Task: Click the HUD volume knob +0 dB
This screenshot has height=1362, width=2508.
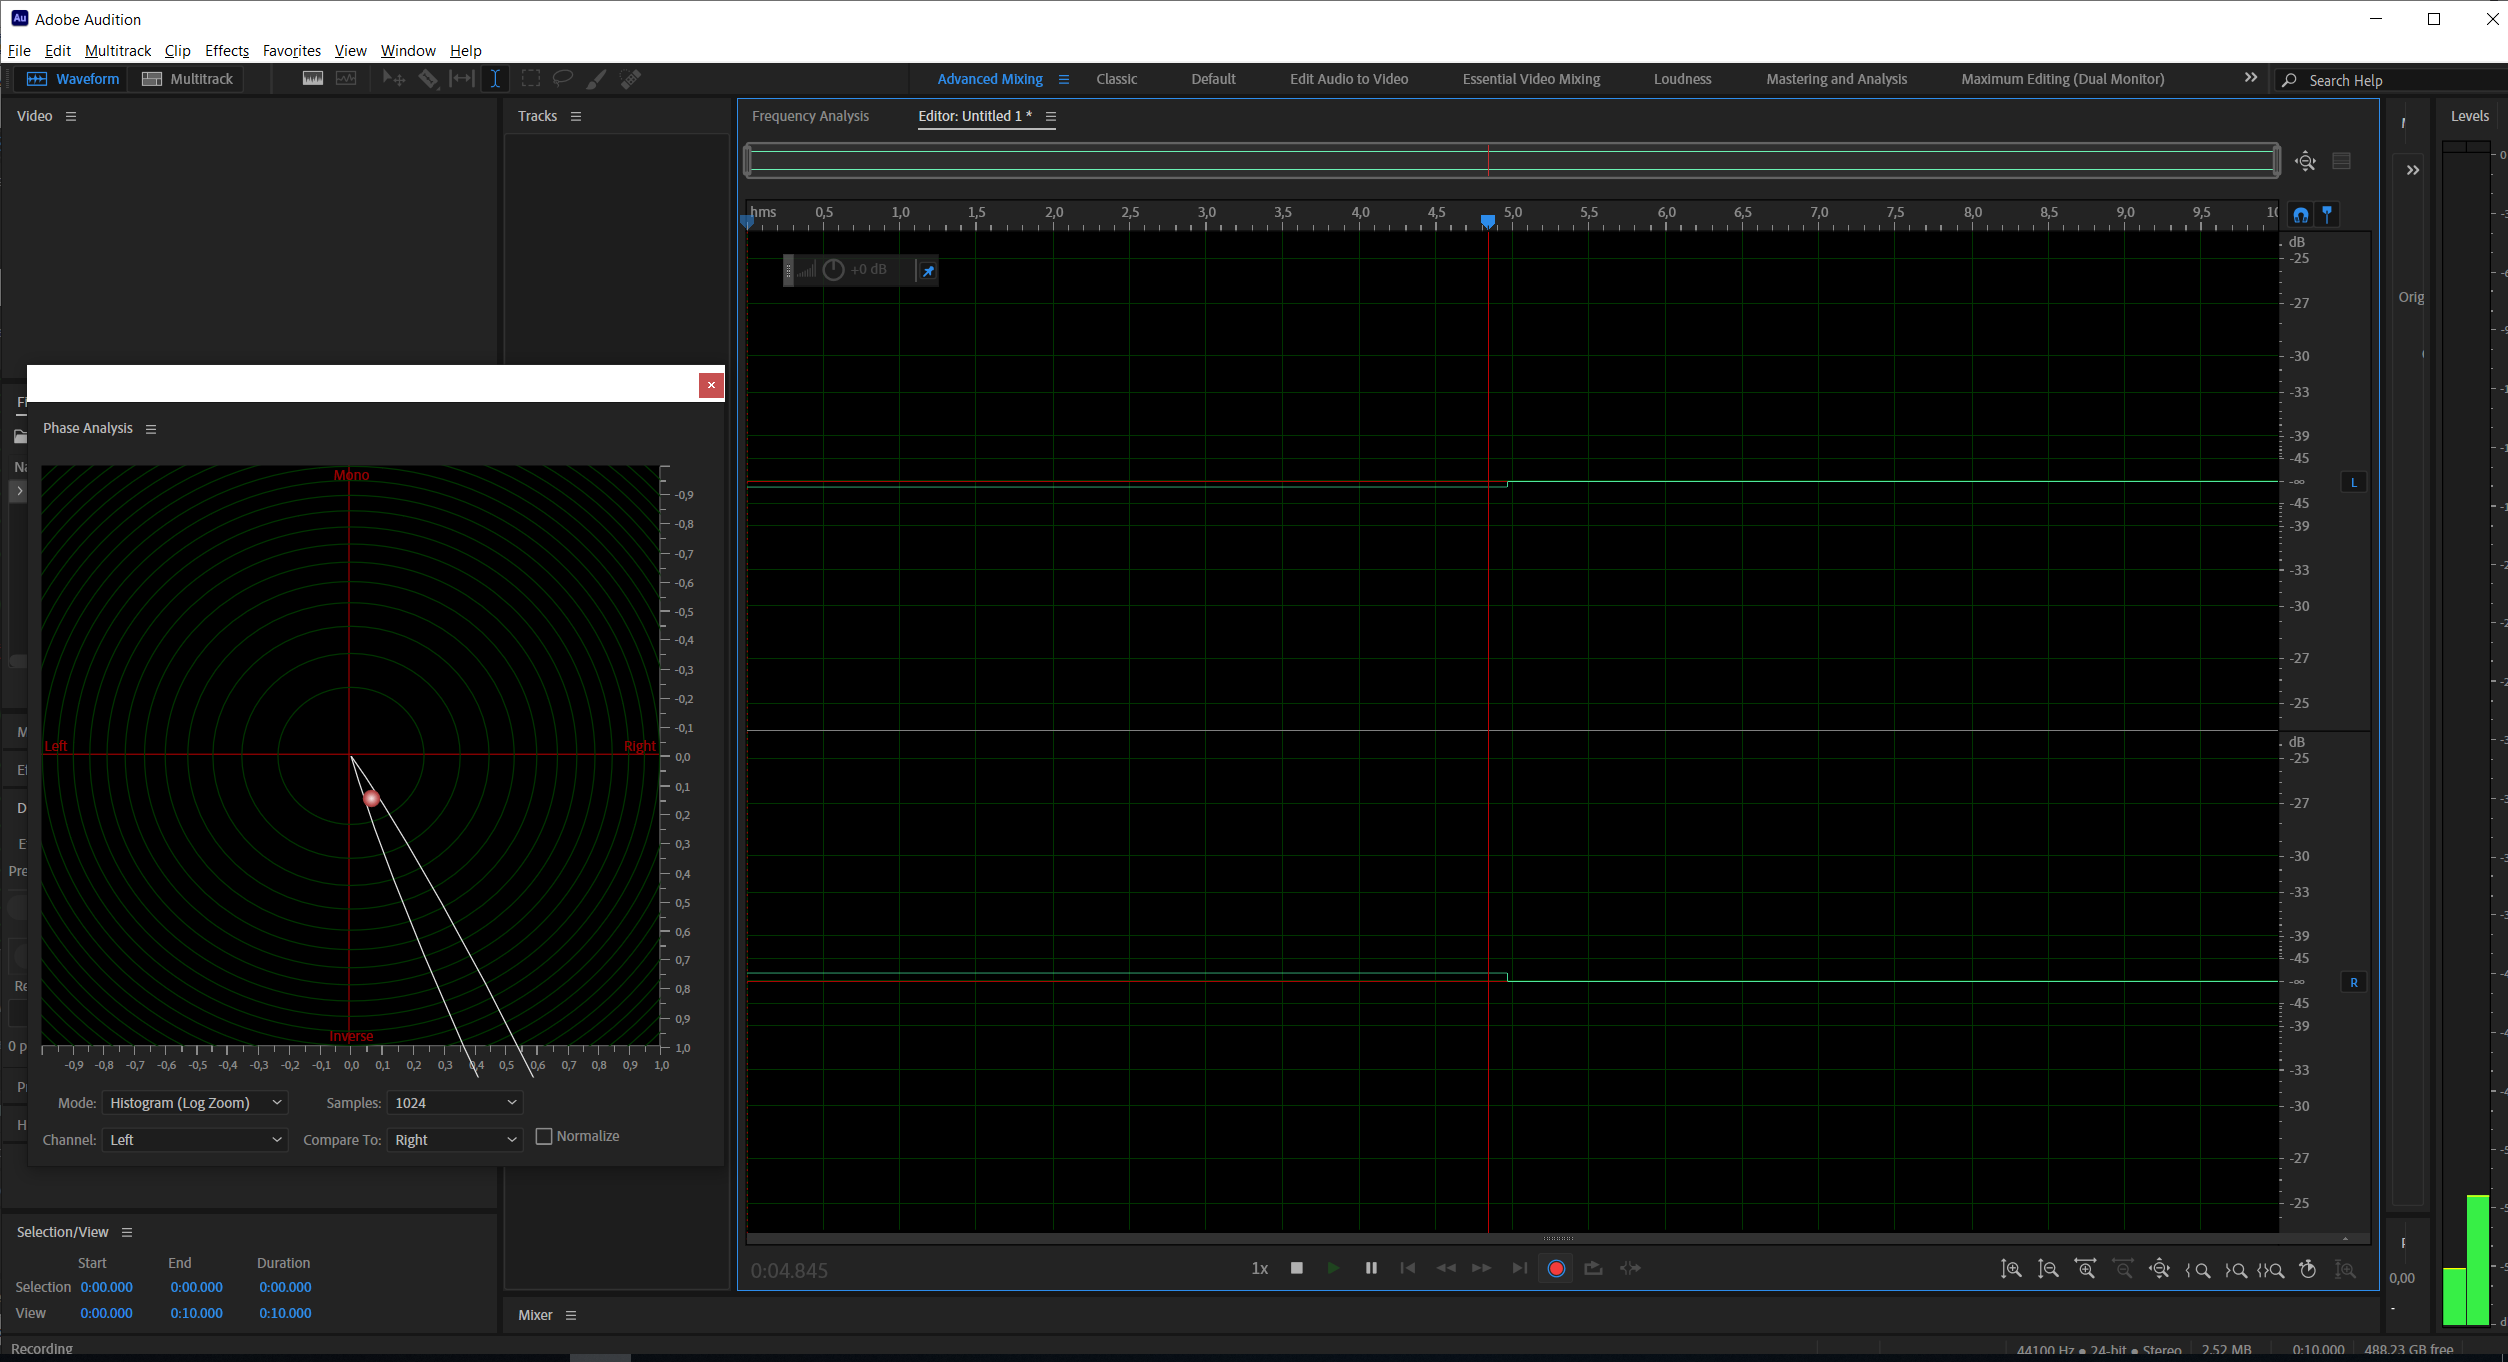Action: coord(834,270)
